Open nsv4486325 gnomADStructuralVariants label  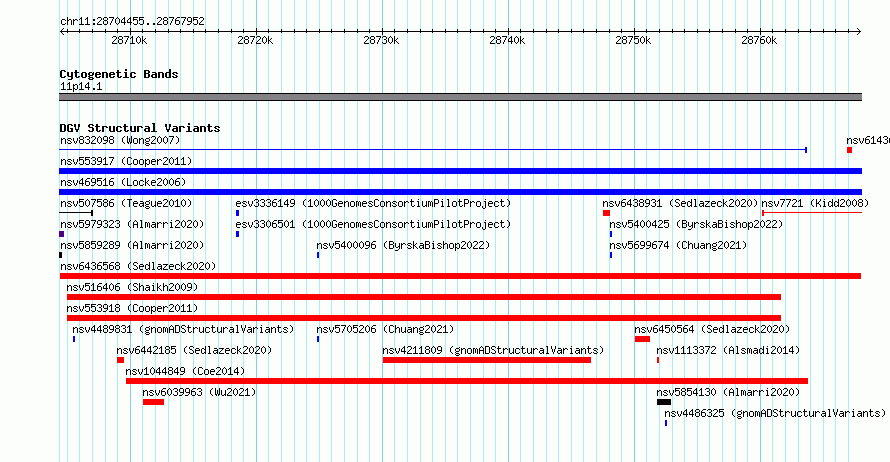[775, 413]
